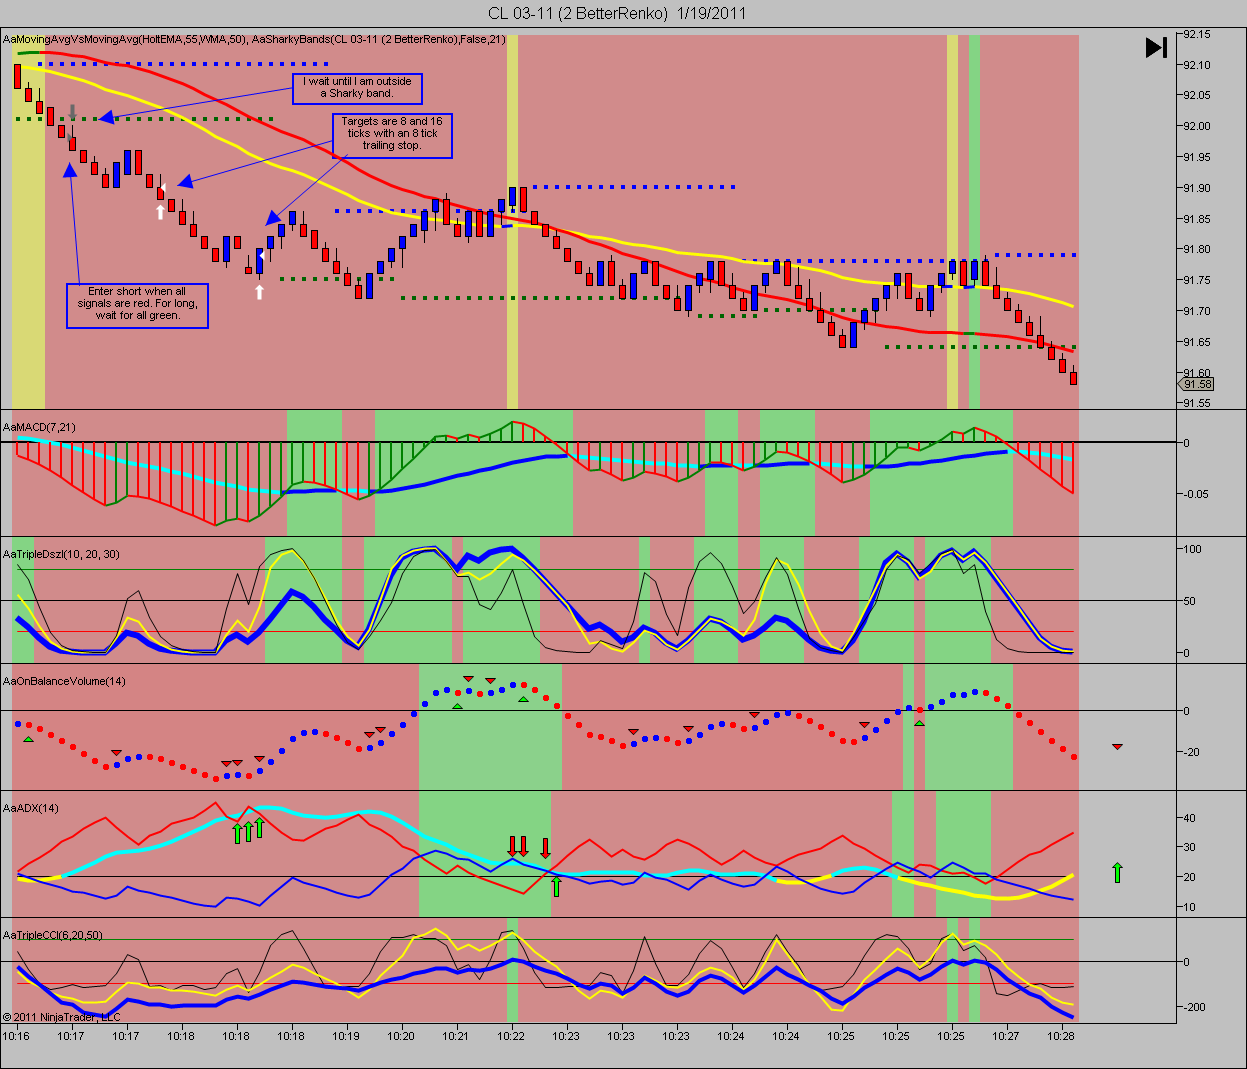
Task: Click the AaTripleDszl(10, 20, 30) panel label
Action: [61, 554]
